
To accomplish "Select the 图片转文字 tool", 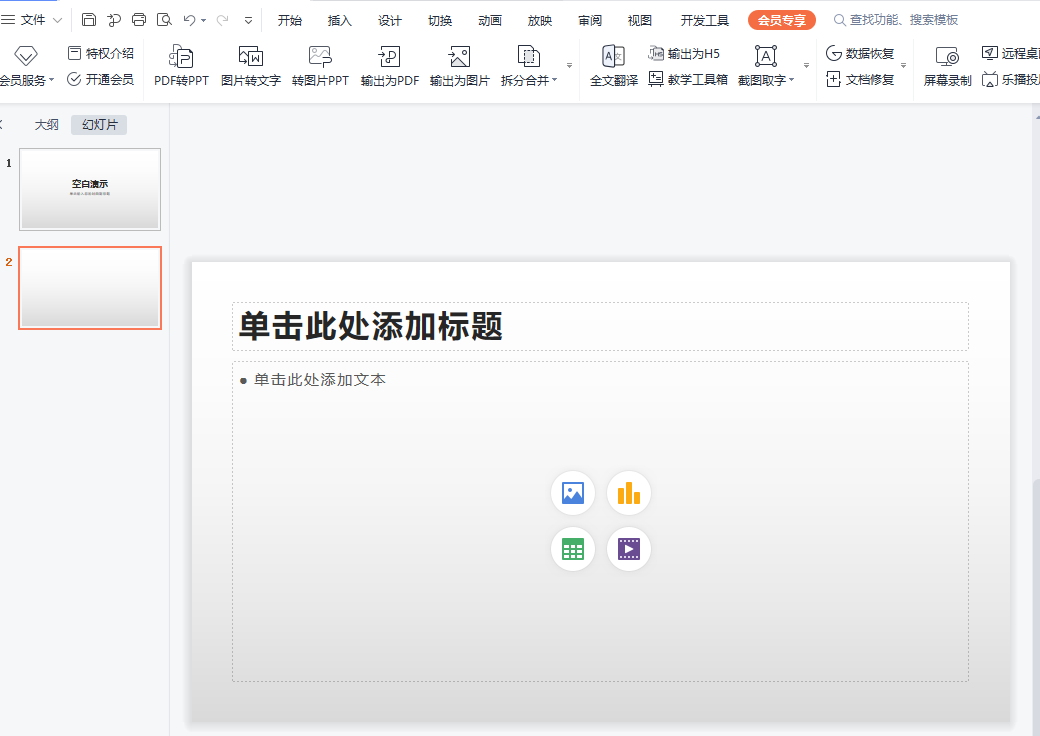I will tap(251, 65).
